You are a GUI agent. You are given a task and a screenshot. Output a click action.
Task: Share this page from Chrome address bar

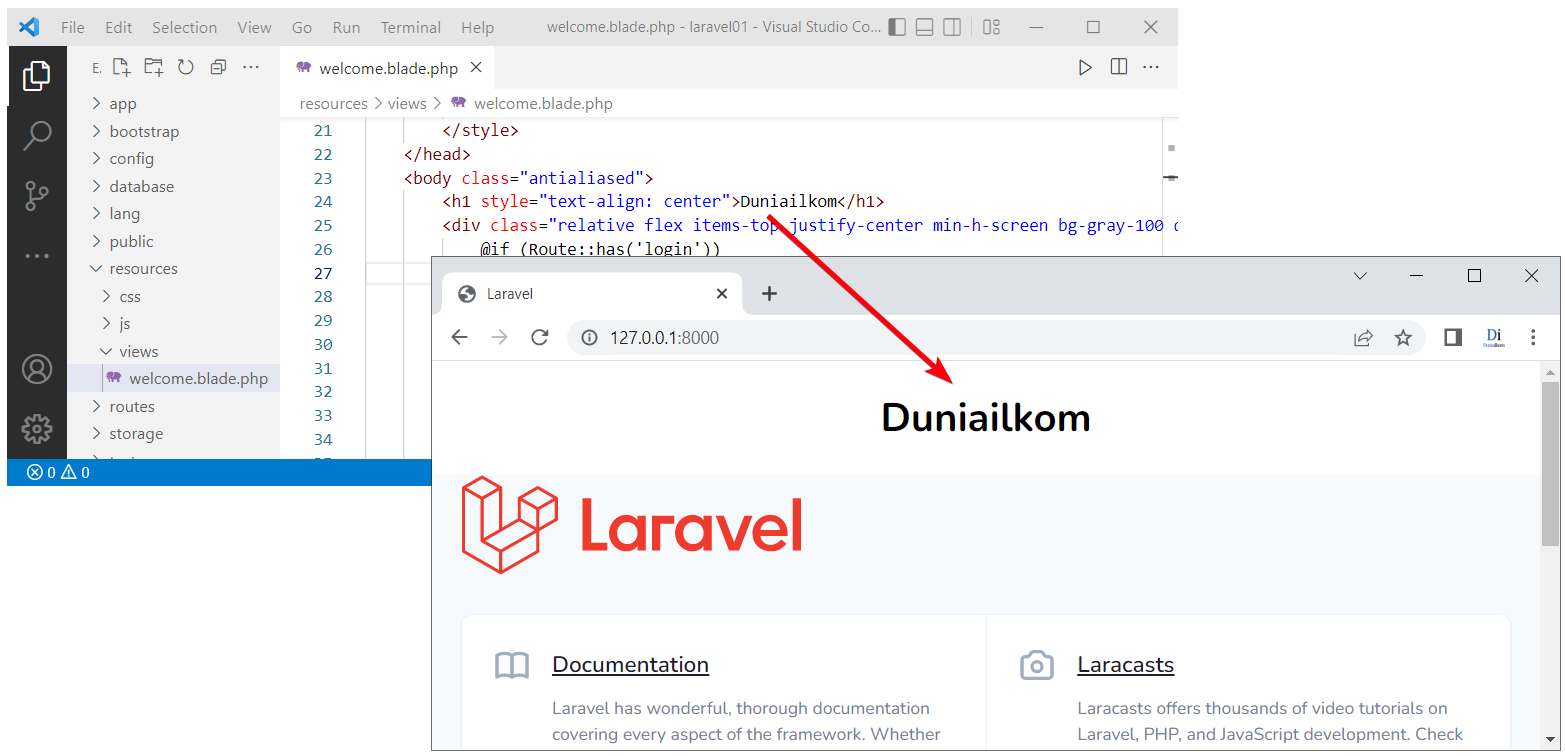click(x=1363, y=338)
